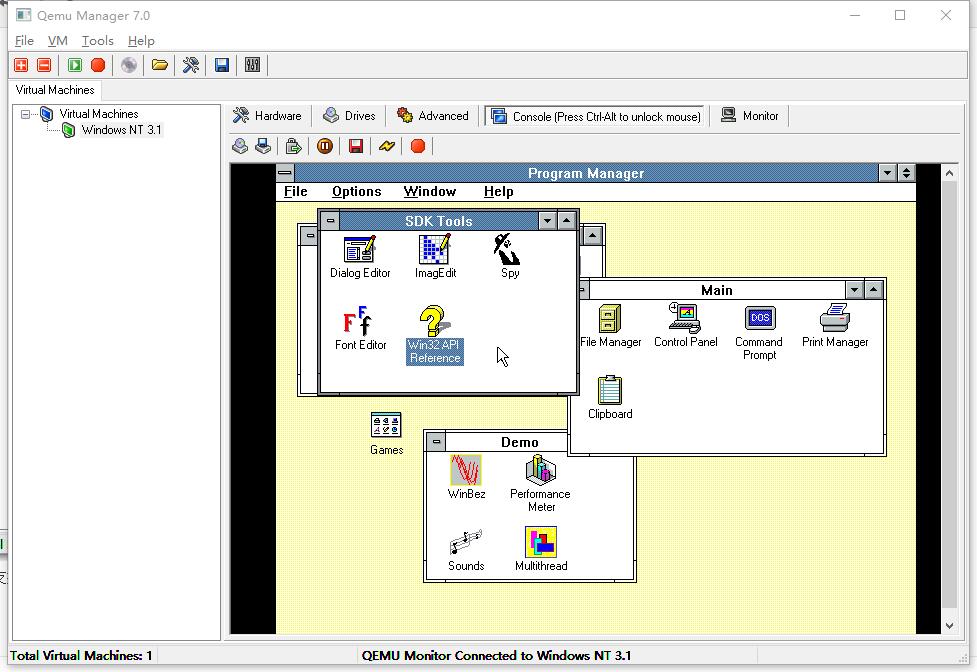Select the Dialog Editor icon in SDK Tools
The image size is (977, 672).
click(360, 257)
